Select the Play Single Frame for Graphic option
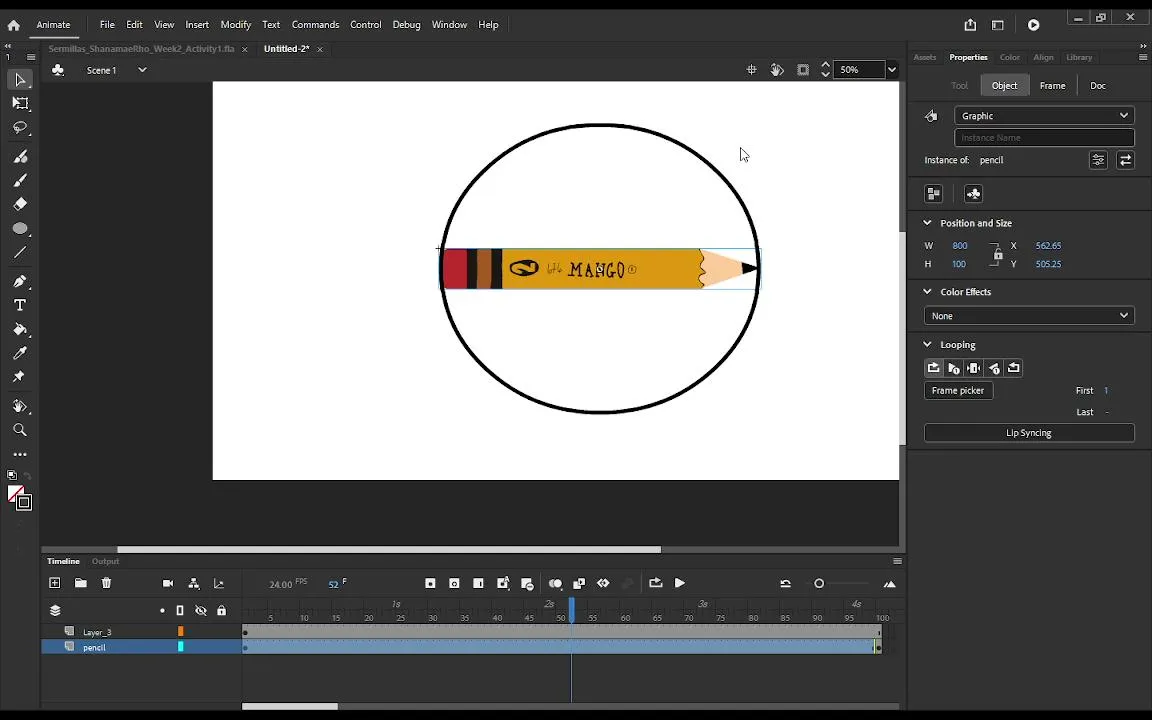Image resolution: width=1152 pixels, height=720 pixels. pos(973,368)
